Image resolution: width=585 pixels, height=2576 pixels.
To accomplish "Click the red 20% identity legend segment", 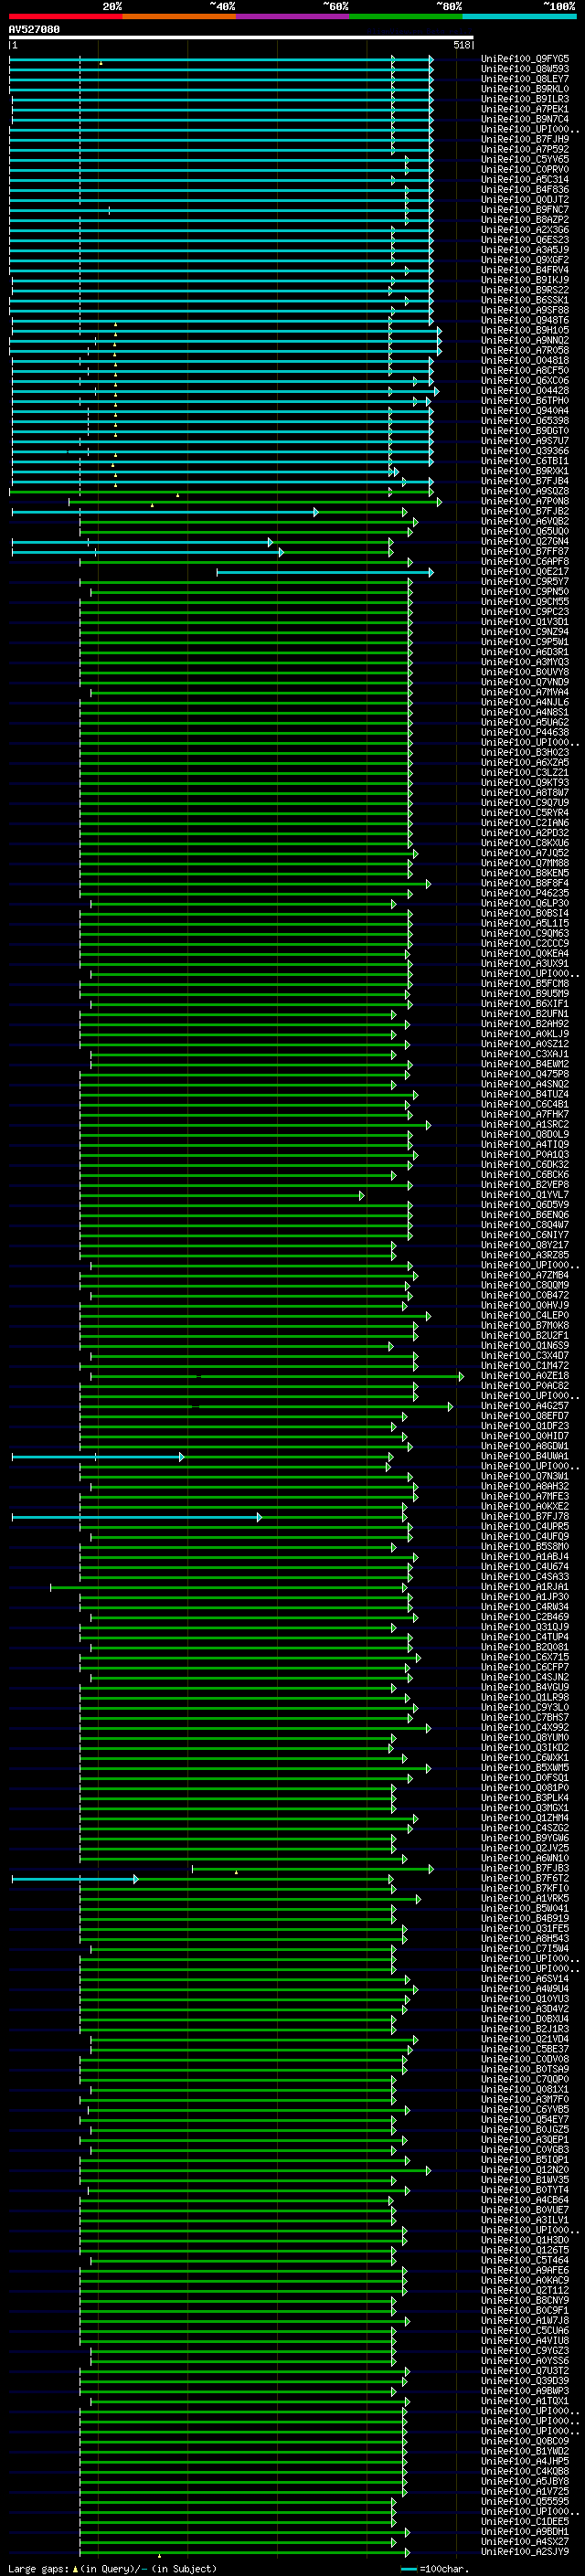I will [x=66, y=16].
